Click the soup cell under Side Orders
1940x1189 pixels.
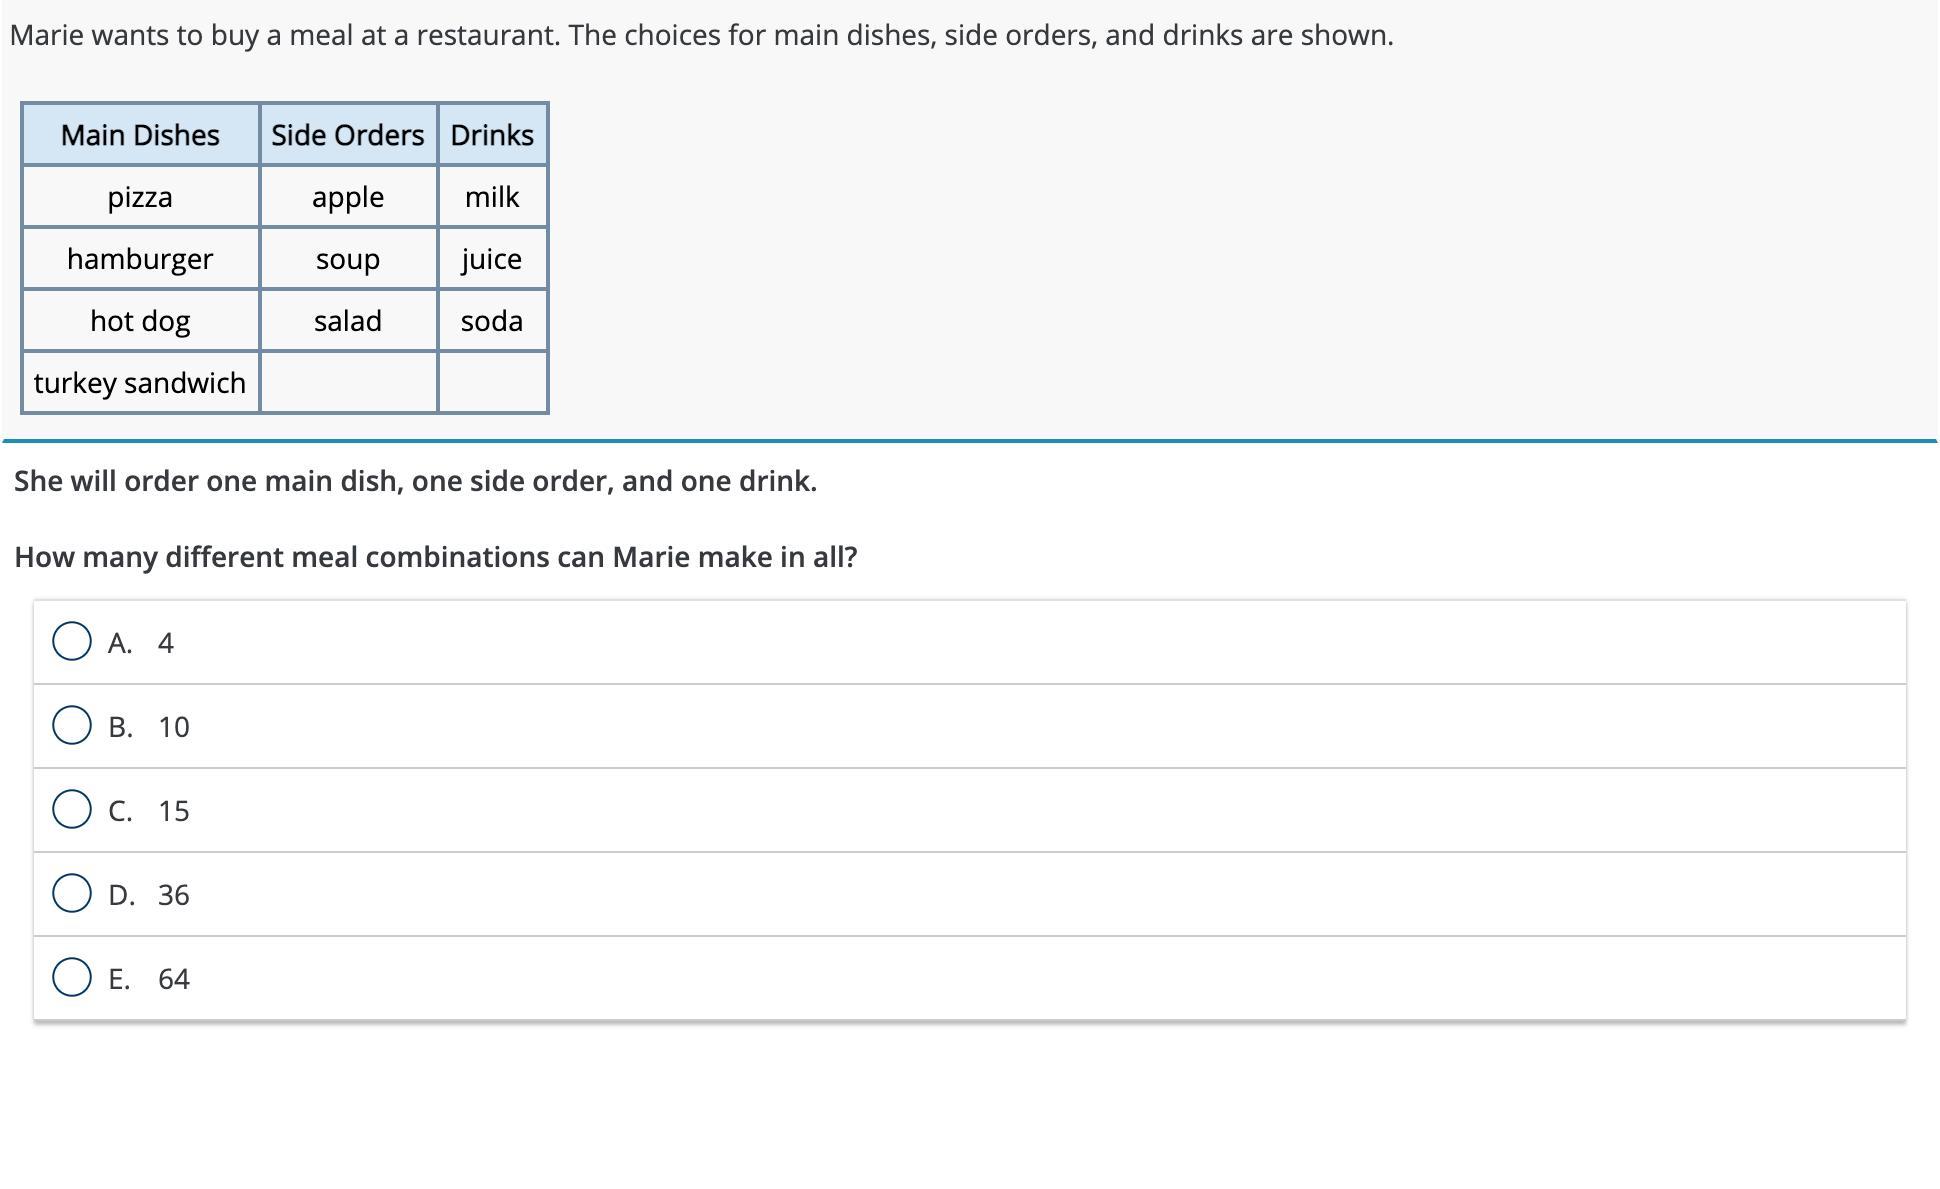[348, 258]
